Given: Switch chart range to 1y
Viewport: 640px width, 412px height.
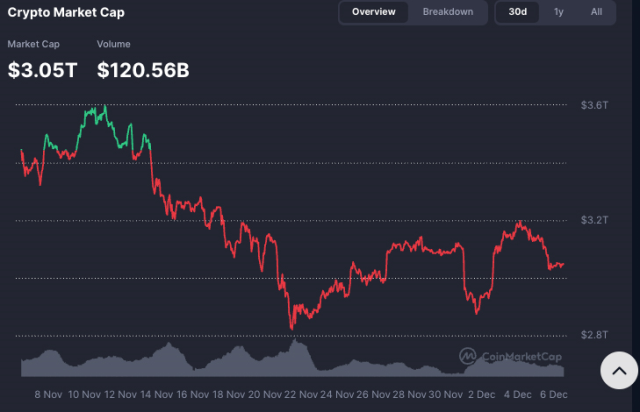Looking at the screenshot, I should pyautogui.click(x=558, y=12).
